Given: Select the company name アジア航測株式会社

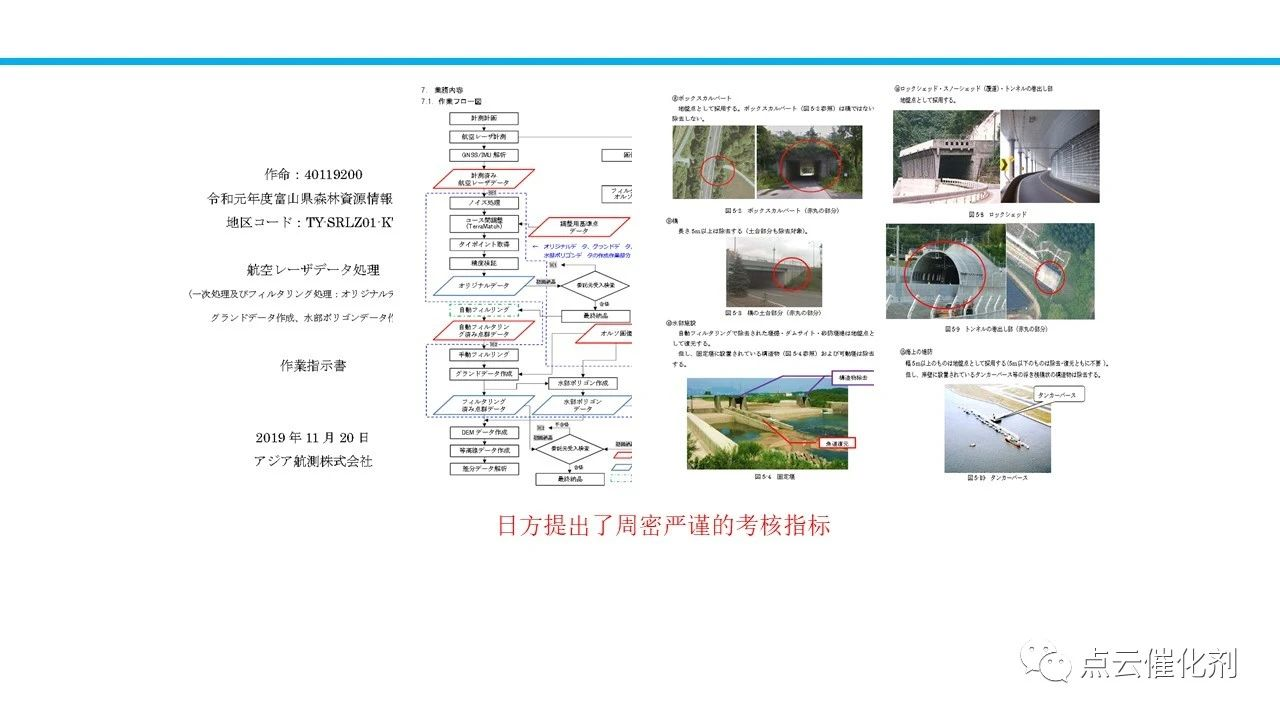Looking at the screenshot, I should 313,461.
